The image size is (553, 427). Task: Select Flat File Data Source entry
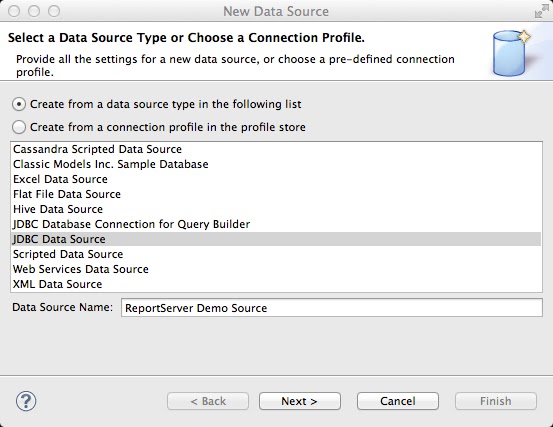[x=276, y=194]
